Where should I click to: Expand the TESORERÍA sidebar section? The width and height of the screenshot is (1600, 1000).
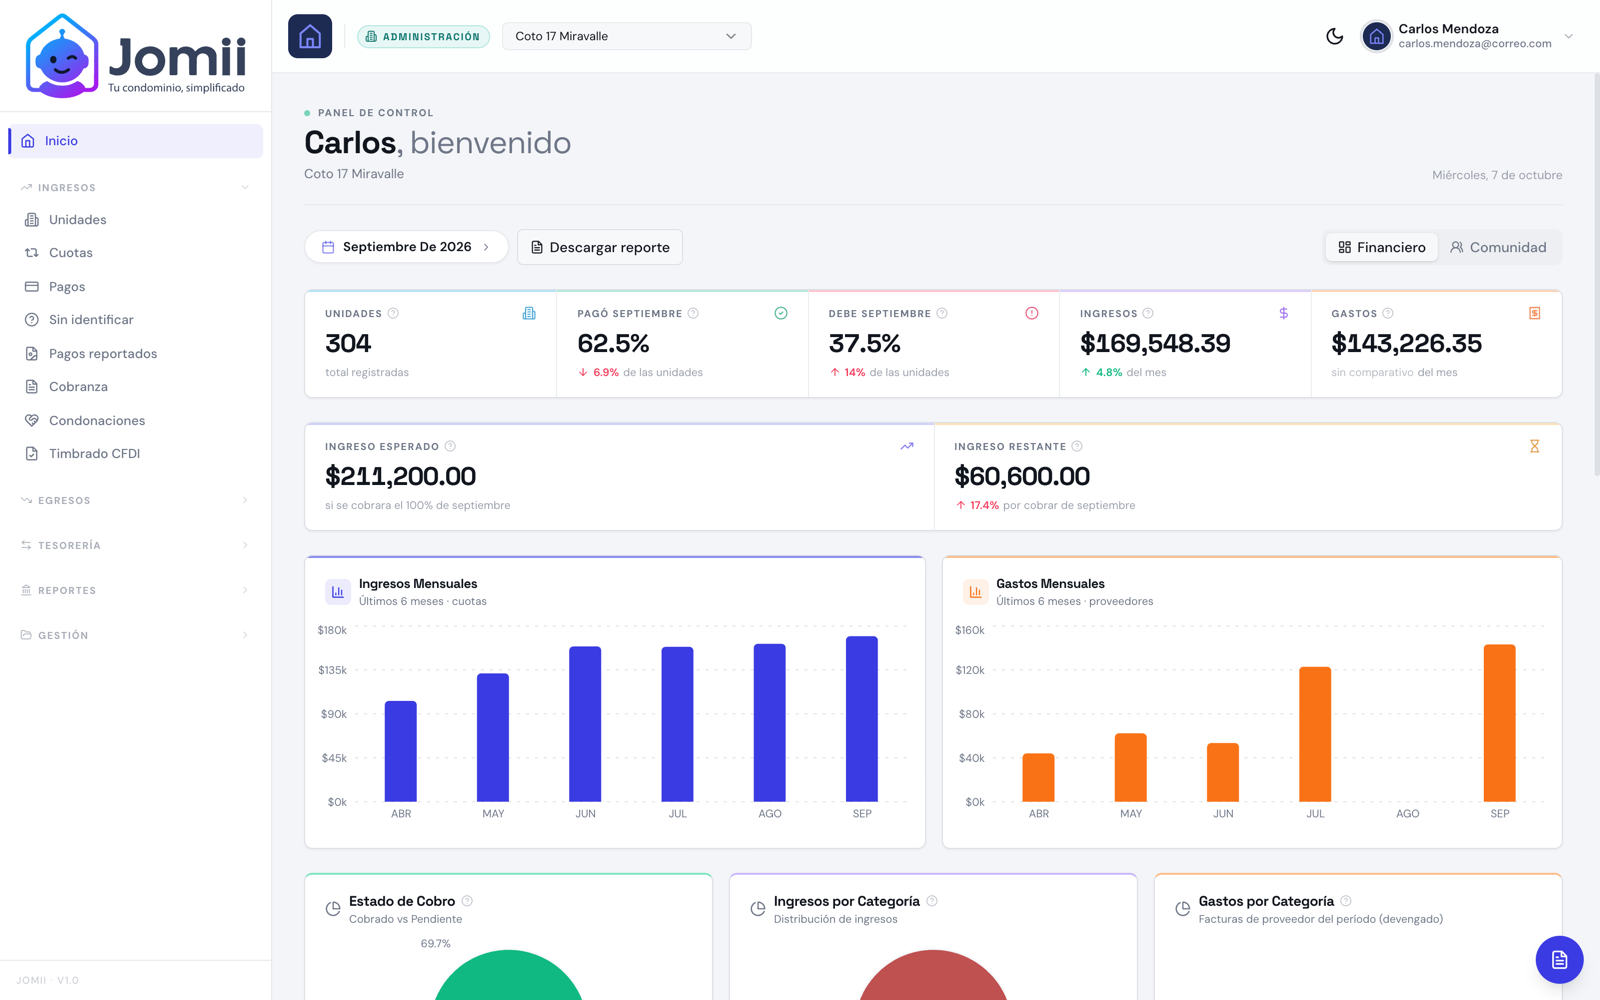point(136,545)
